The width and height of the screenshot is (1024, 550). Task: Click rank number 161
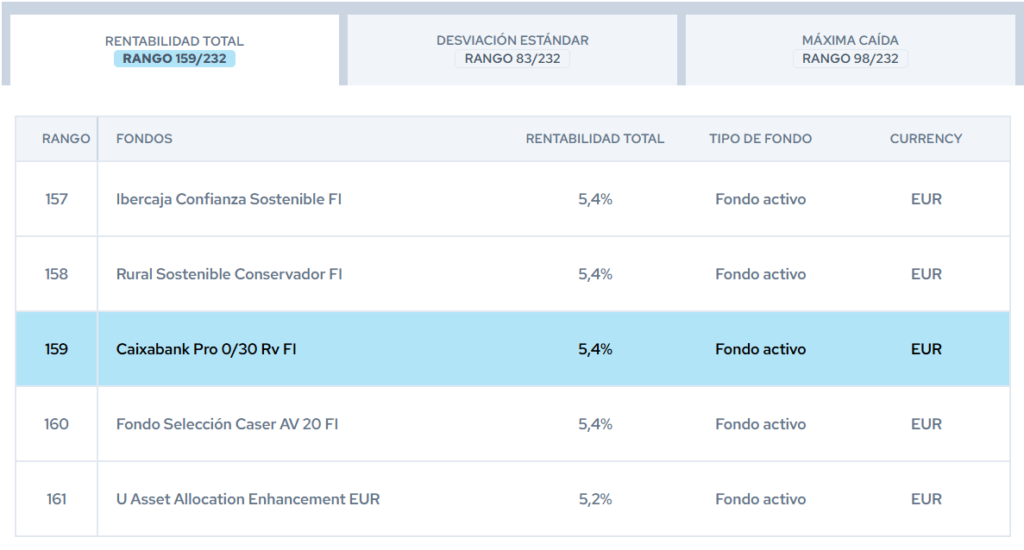(x=56, y=499)
